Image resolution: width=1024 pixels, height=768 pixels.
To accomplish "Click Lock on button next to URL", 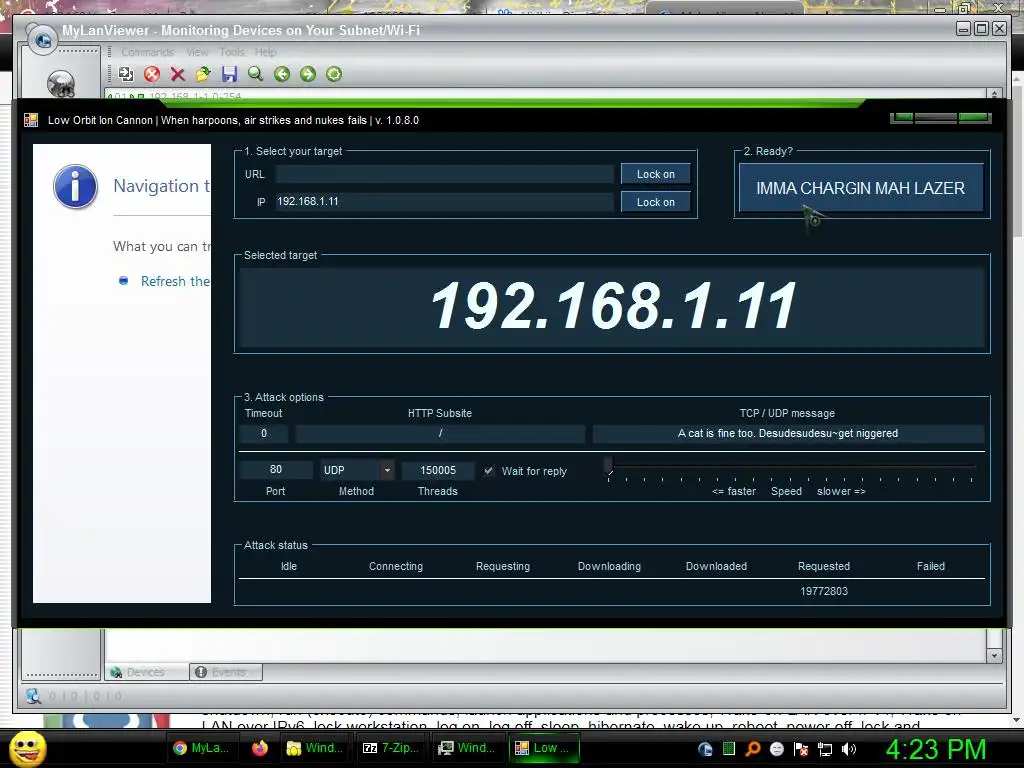I will pyautogui.click(x=656, y=174).
